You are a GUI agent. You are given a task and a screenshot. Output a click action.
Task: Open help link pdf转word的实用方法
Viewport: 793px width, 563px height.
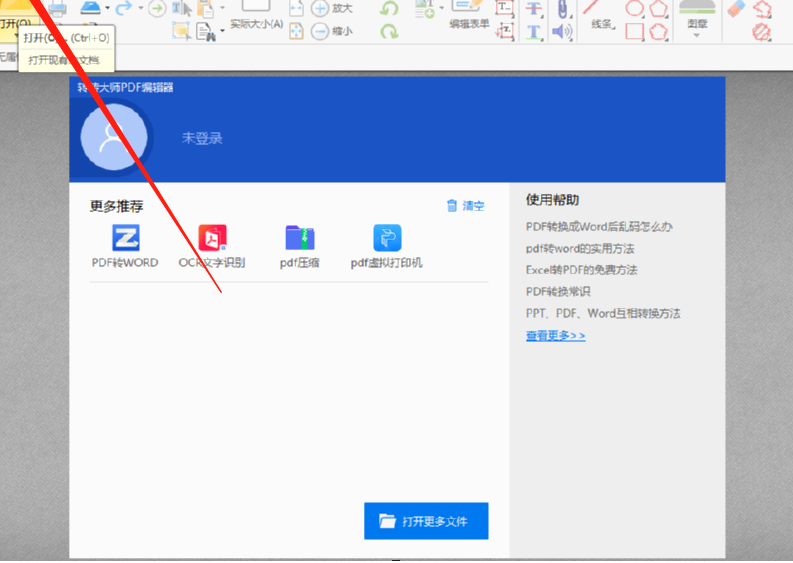tap(580, 248)
